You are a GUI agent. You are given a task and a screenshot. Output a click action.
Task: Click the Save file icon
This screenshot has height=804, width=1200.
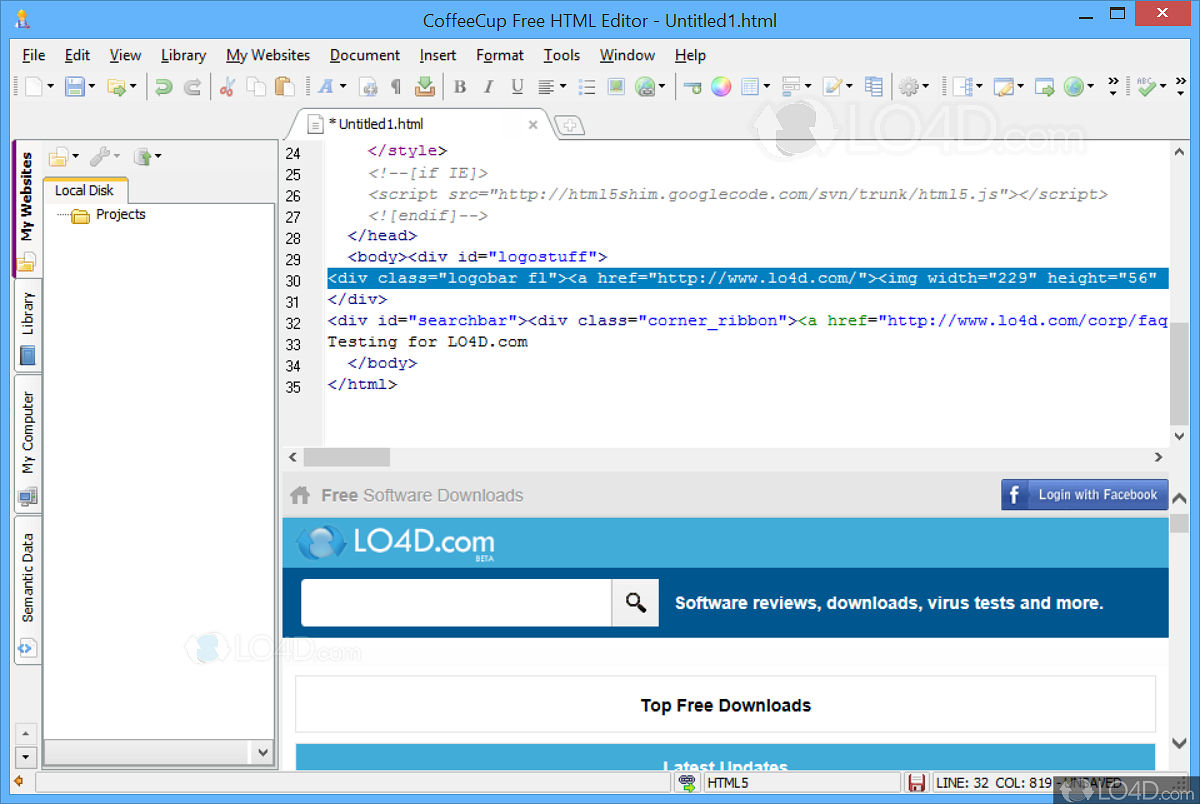[75, 87]
